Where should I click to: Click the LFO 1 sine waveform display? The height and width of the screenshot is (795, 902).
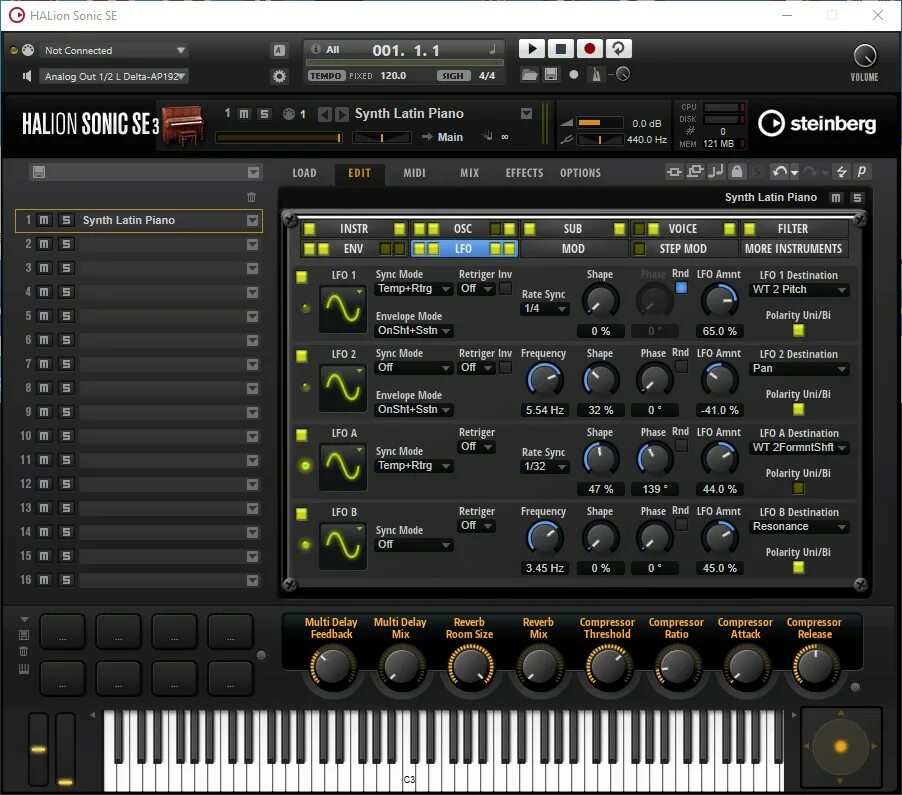tap(343, 309)
